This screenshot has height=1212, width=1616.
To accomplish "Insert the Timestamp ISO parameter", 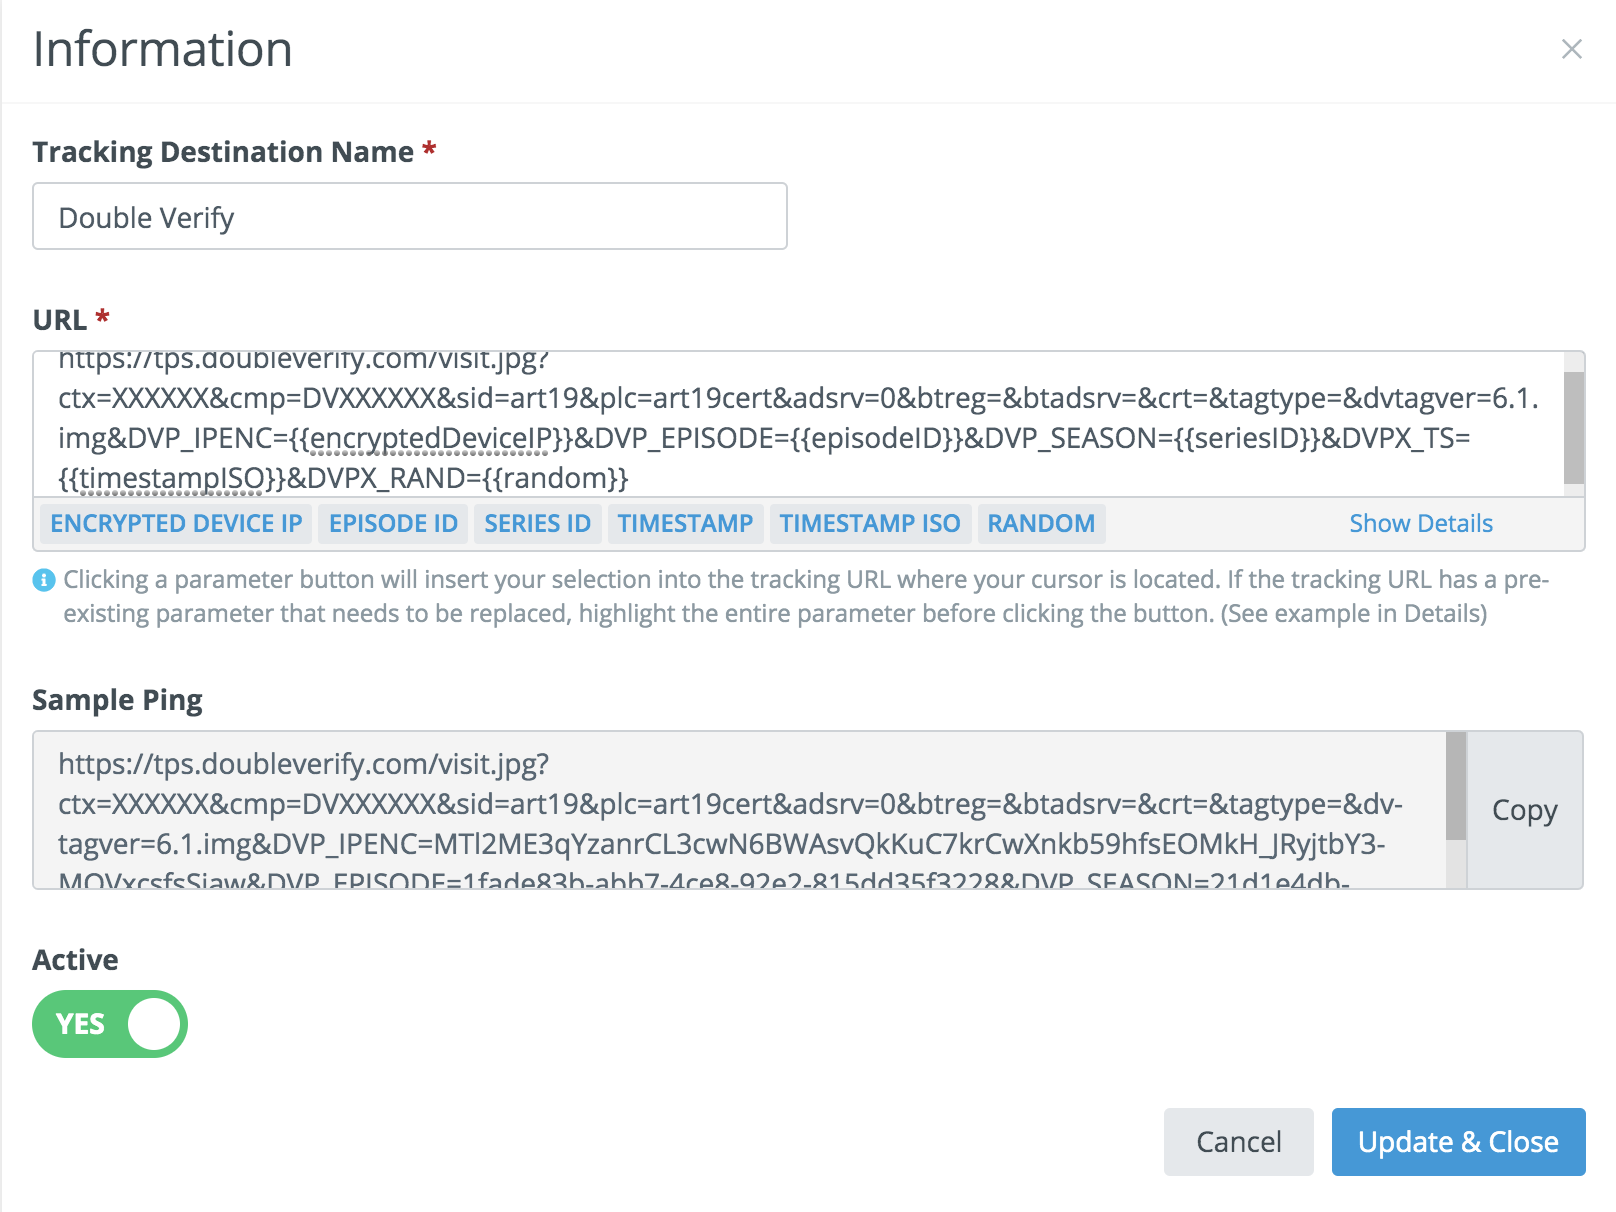I will click(x=869, y=524).
